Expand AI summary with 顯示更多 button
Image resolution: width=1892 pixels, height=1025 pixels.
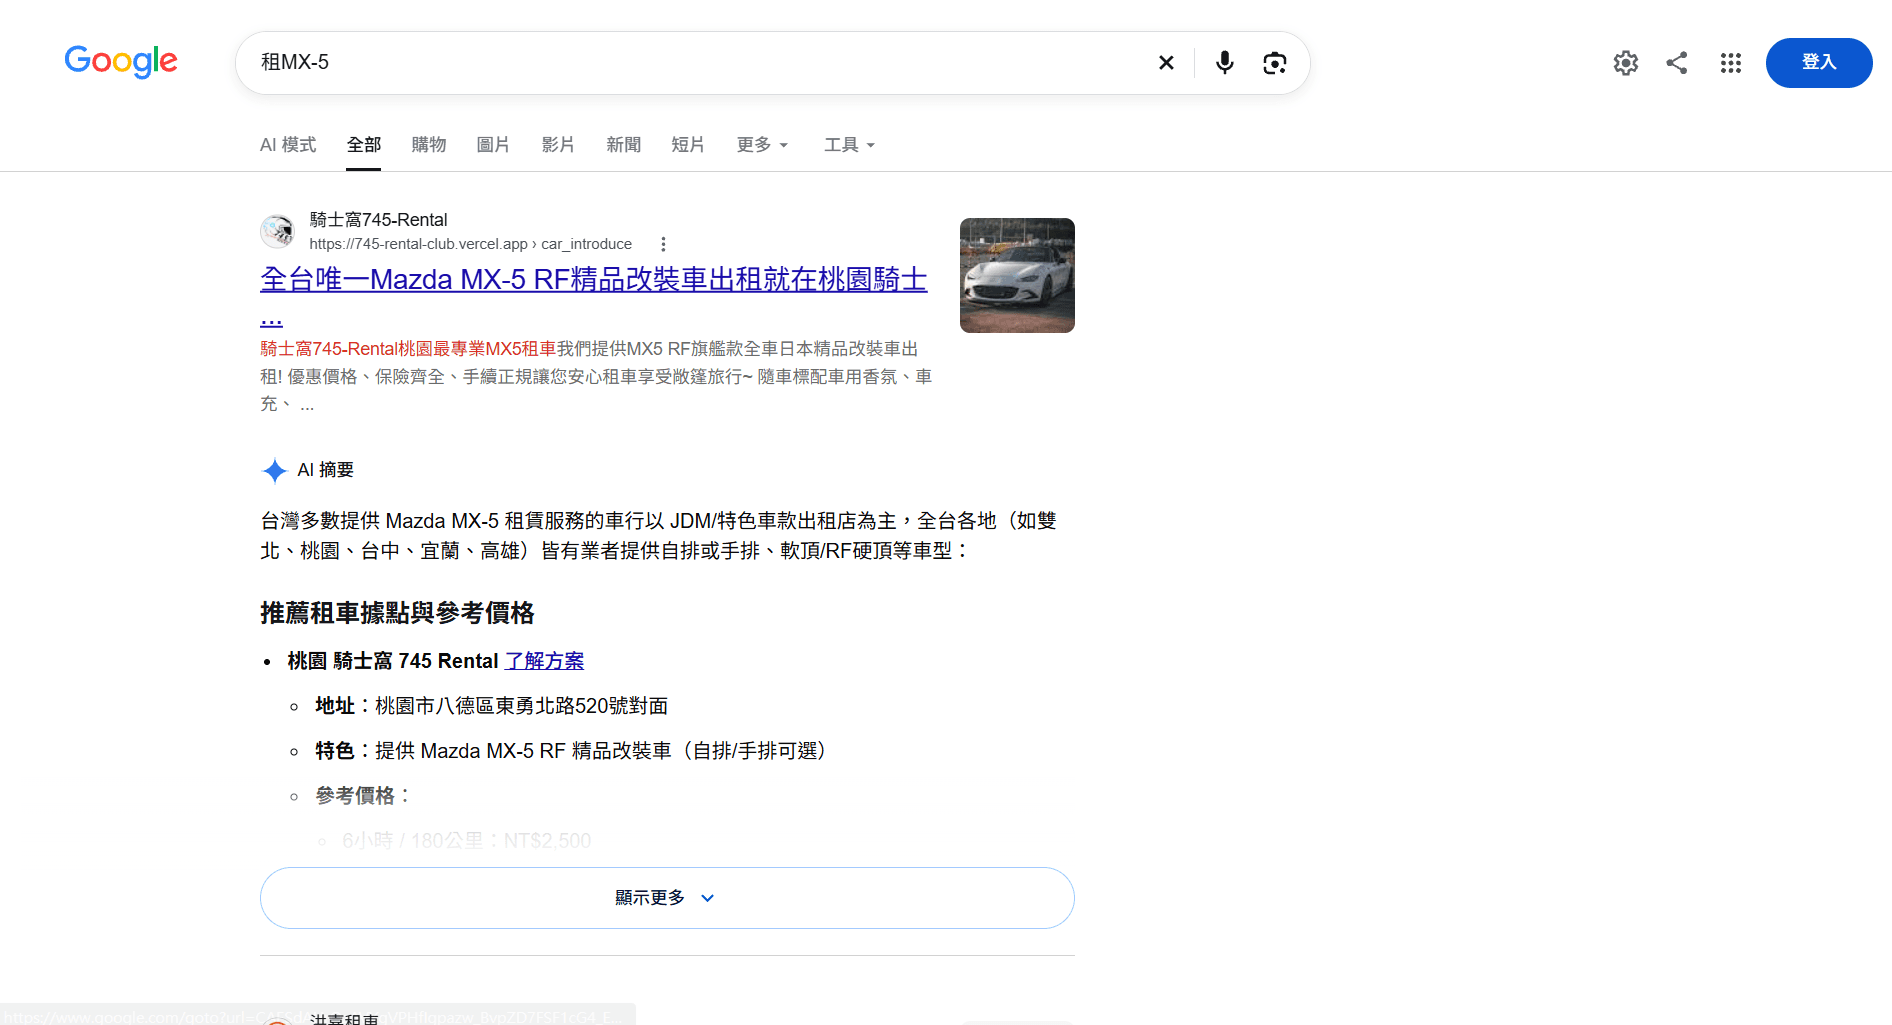667,898
